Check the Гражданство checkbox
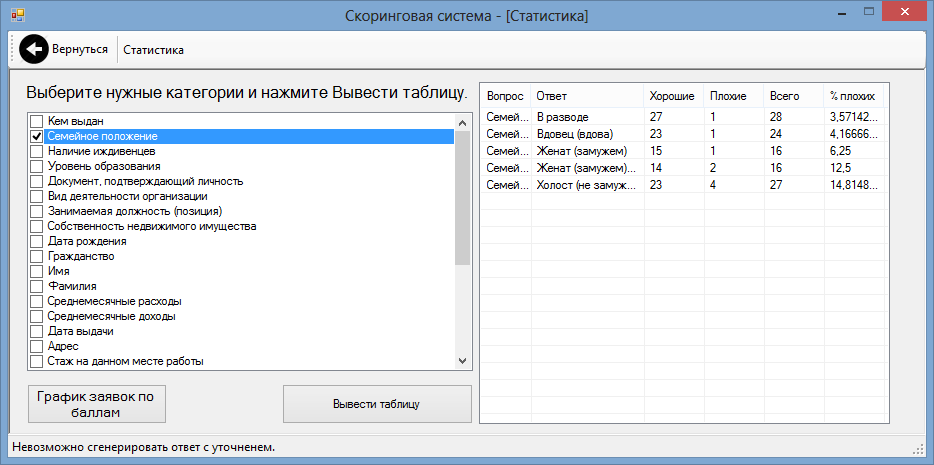 pyautogui.click(x=37, y=256)
